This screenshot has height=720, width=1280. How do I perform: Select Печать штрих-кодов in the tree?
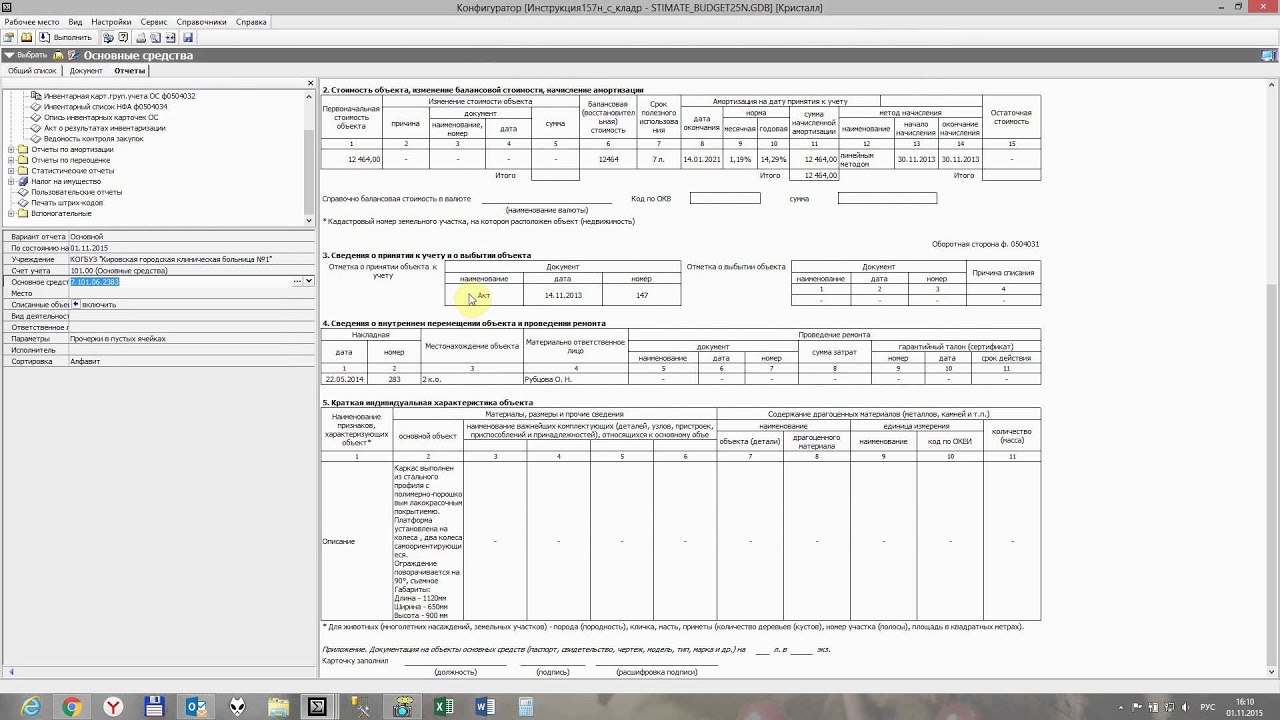pyautogui.click(x=66, y=203)
